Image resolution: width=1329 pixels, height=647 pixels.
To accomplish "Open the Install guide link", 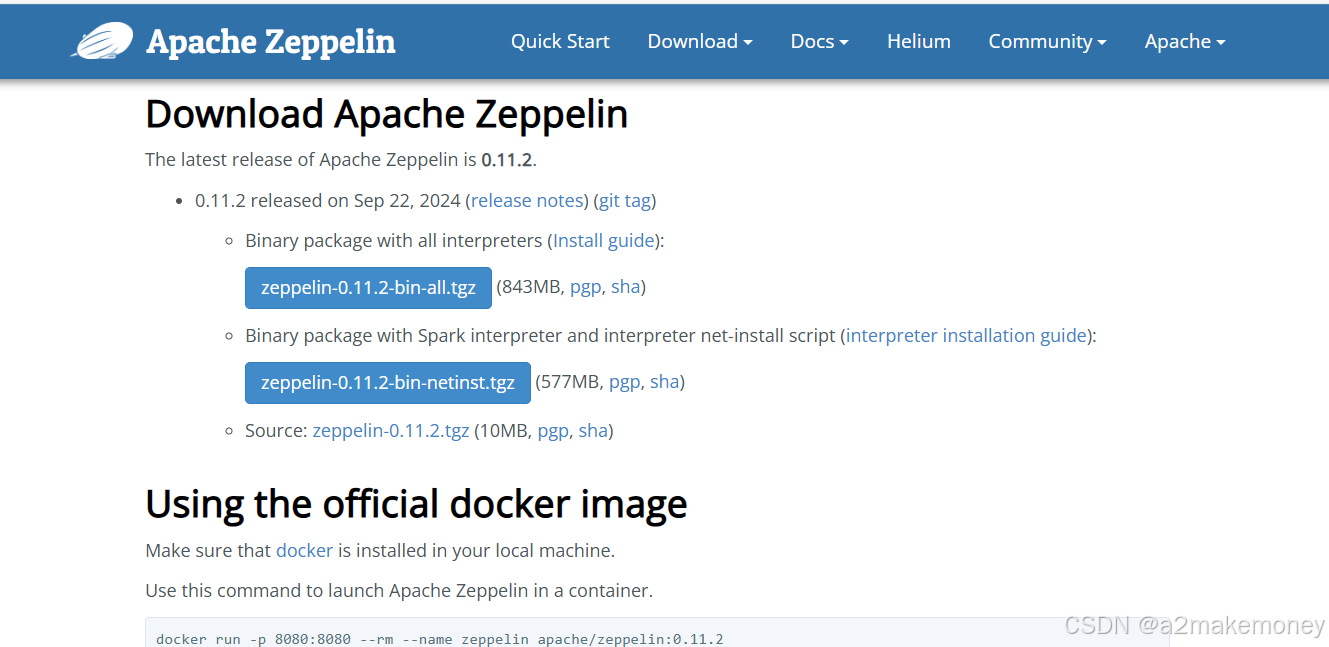I will point(603,240).
